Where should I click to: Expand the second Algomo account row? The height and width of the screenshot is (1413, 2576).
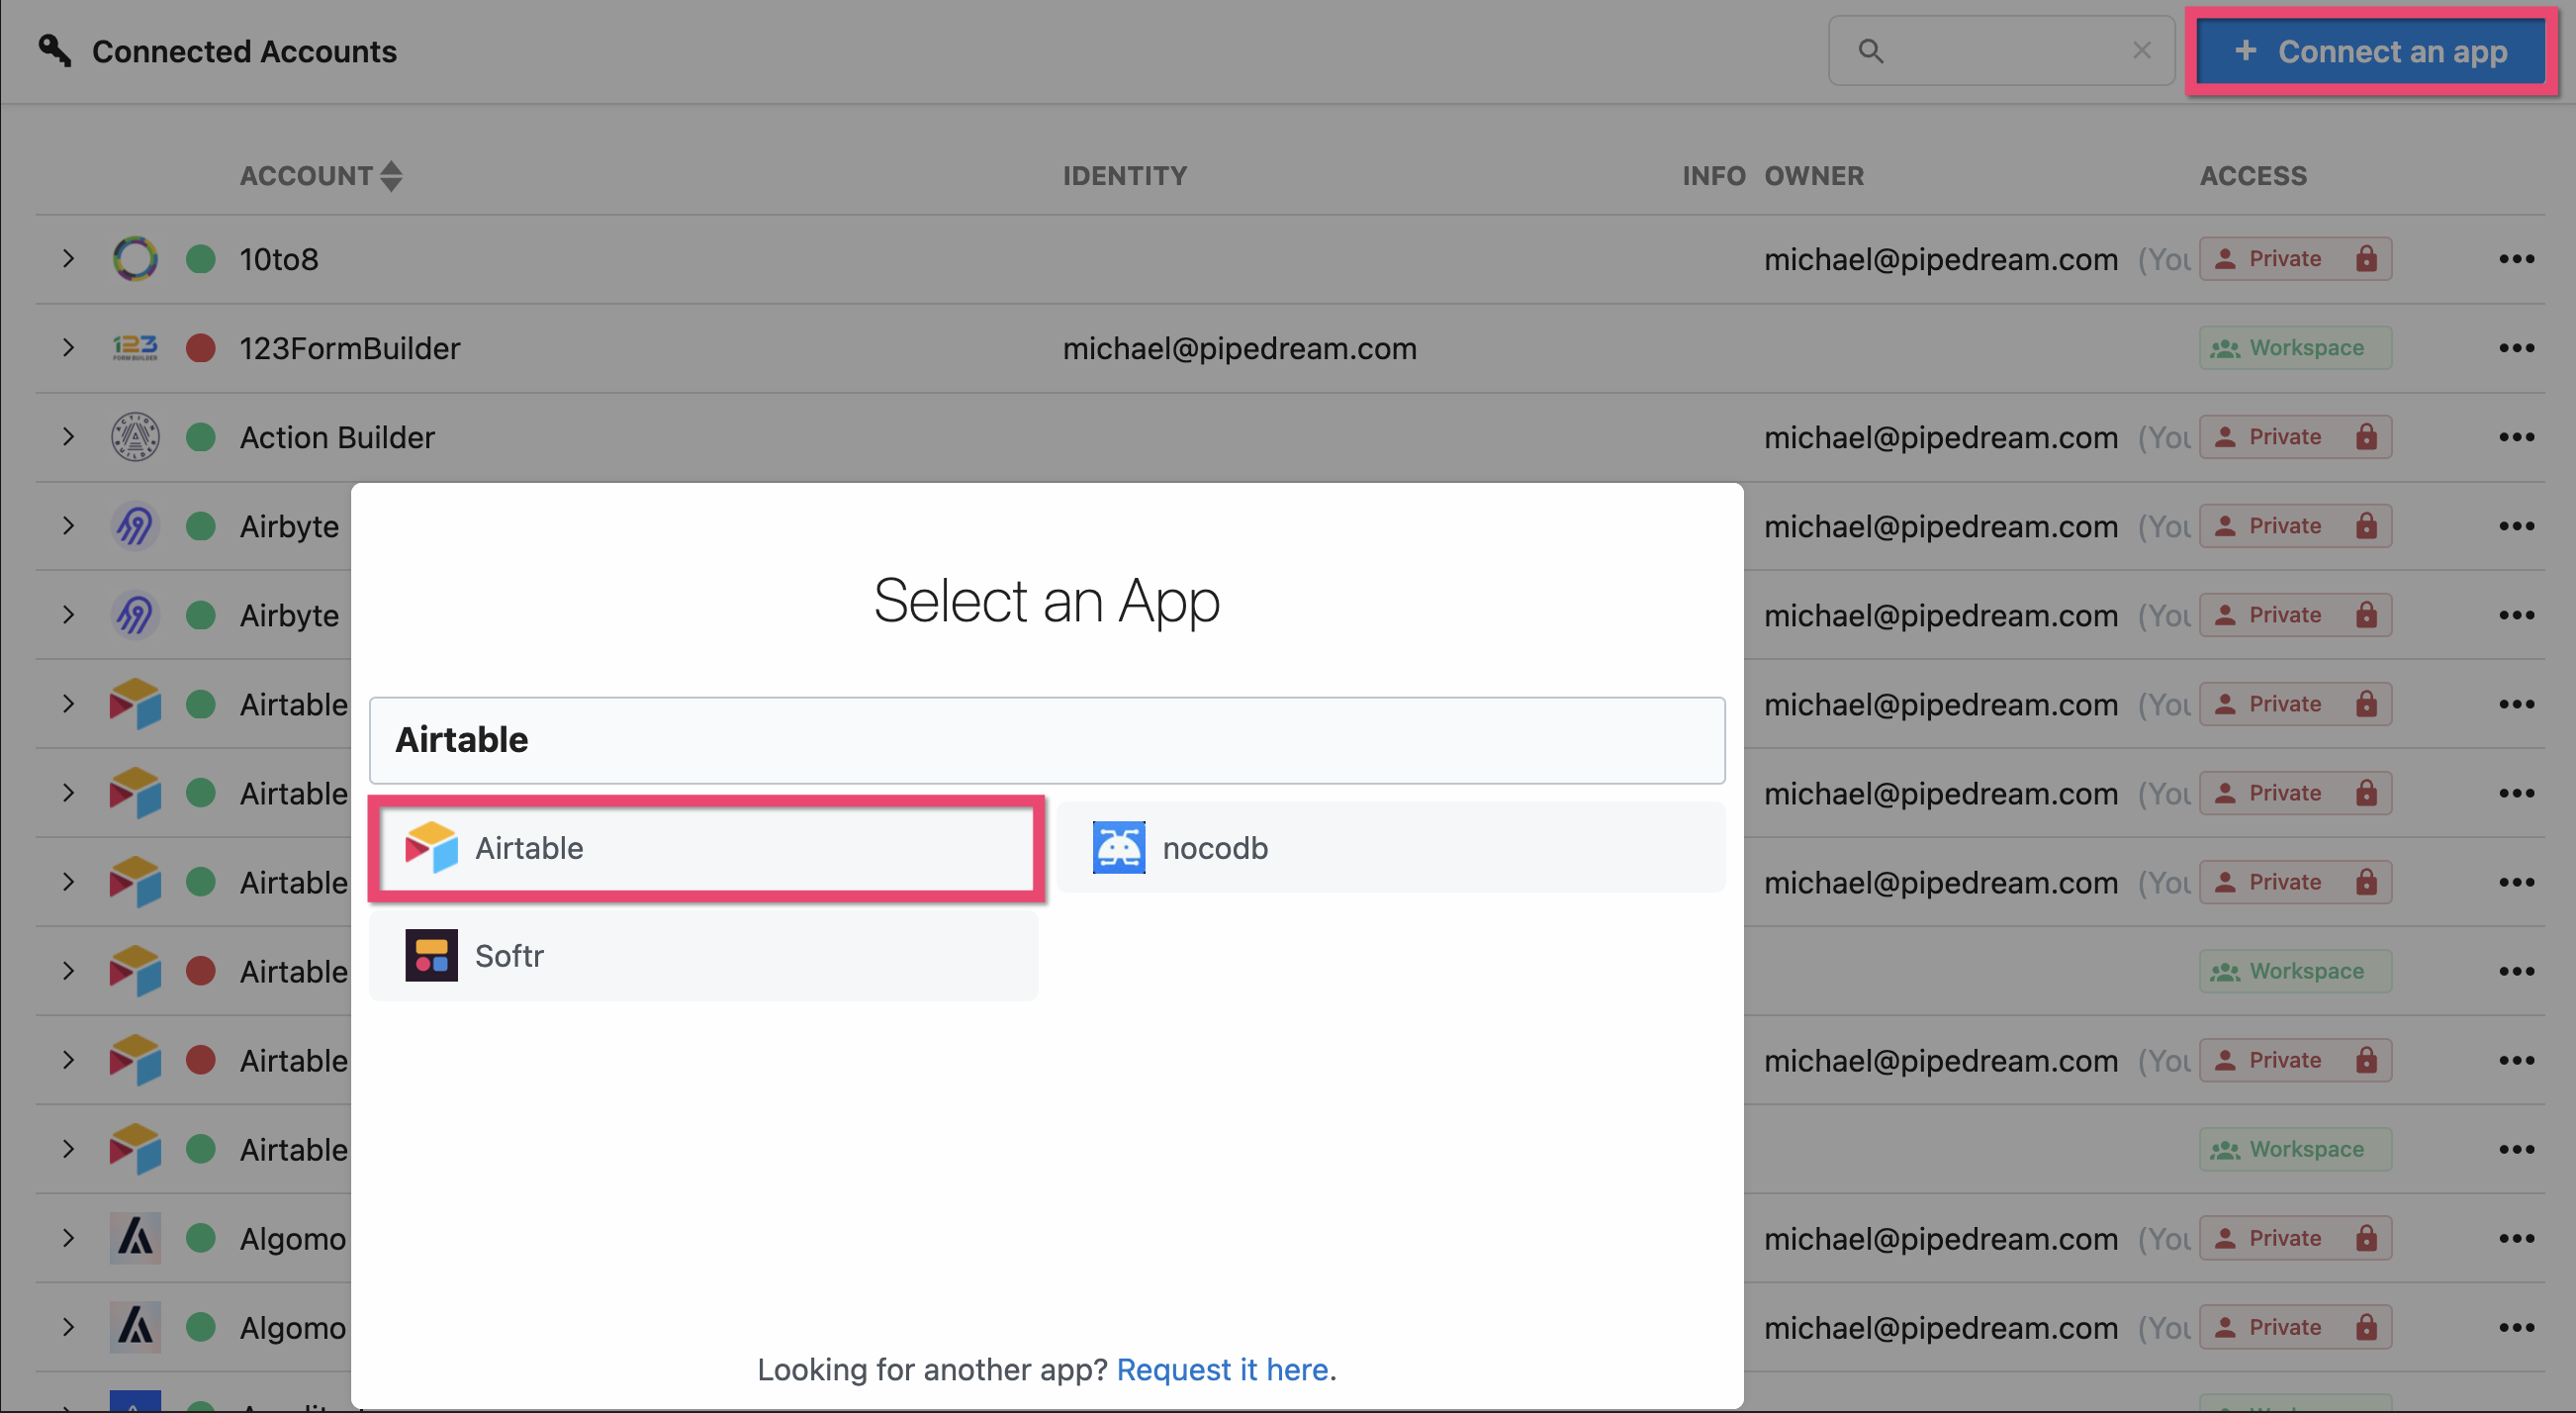(68, 1327)
